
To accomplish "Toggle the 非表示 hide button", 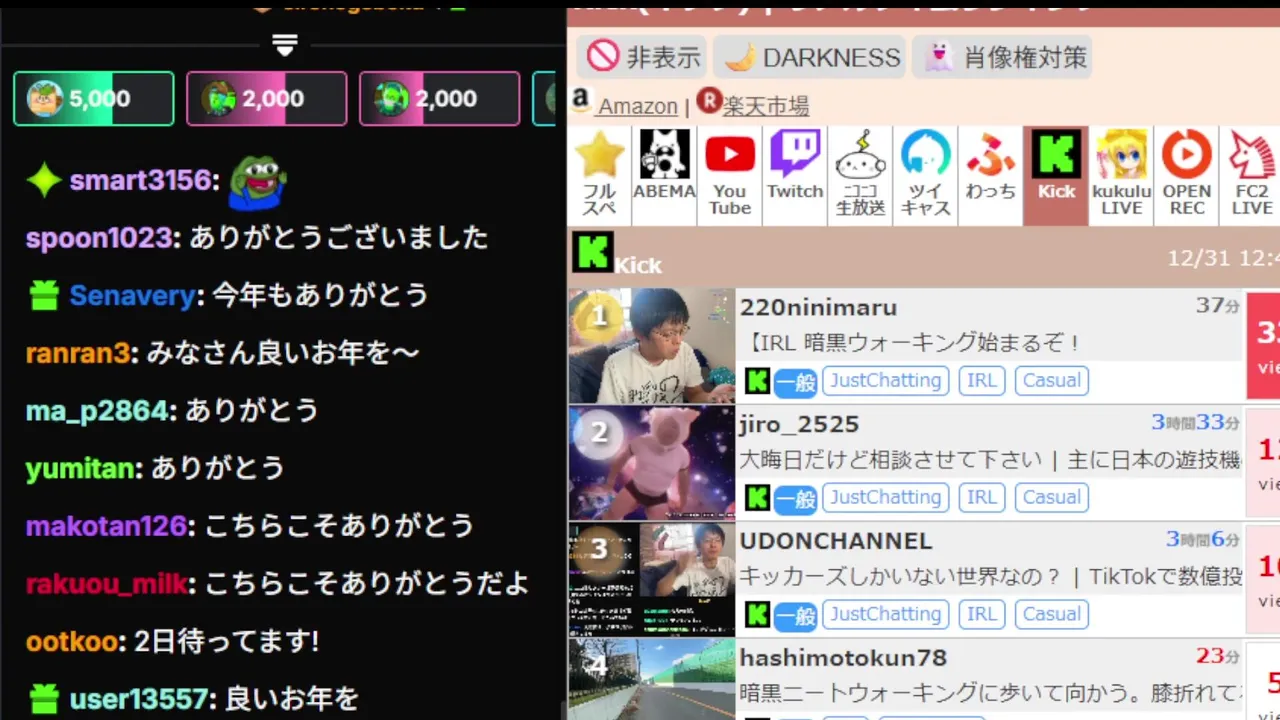I will pos(643,57).
